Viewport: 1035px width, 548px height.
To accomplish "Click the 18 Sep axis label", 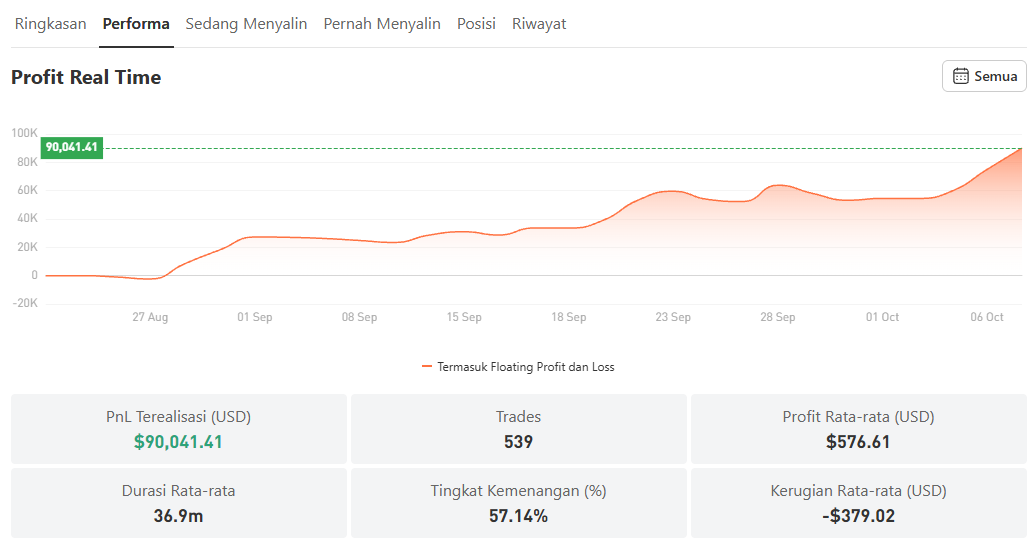I will click(568, 317).
